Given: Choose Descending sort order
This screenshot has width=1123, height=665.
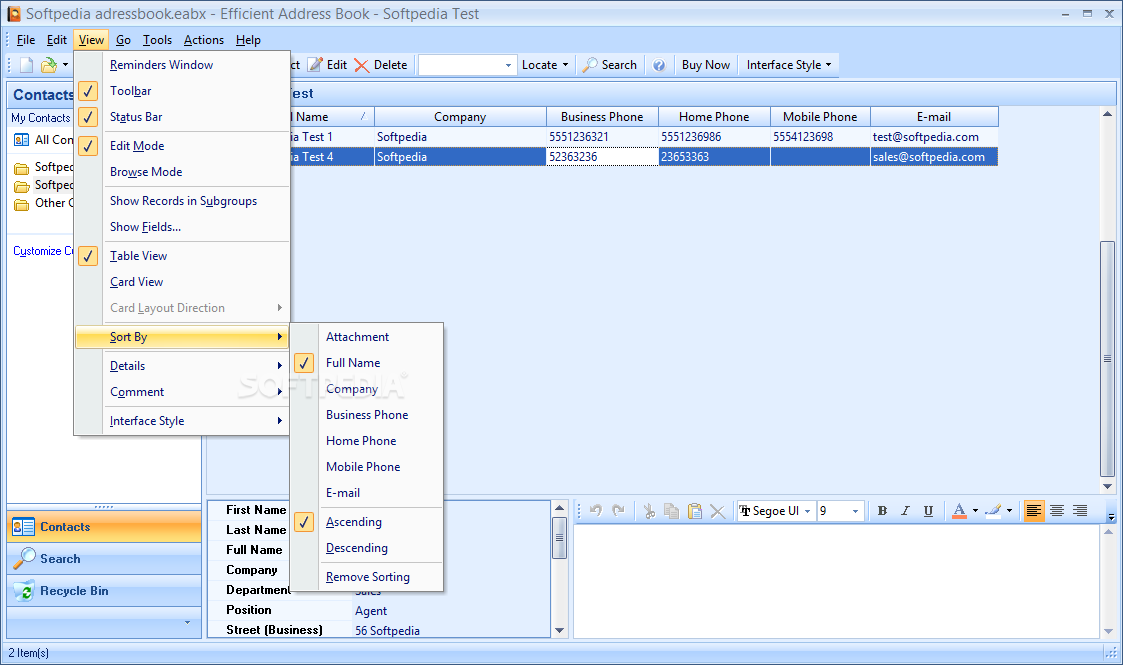Looking at the screenshot, I should [x=367, y=548].
